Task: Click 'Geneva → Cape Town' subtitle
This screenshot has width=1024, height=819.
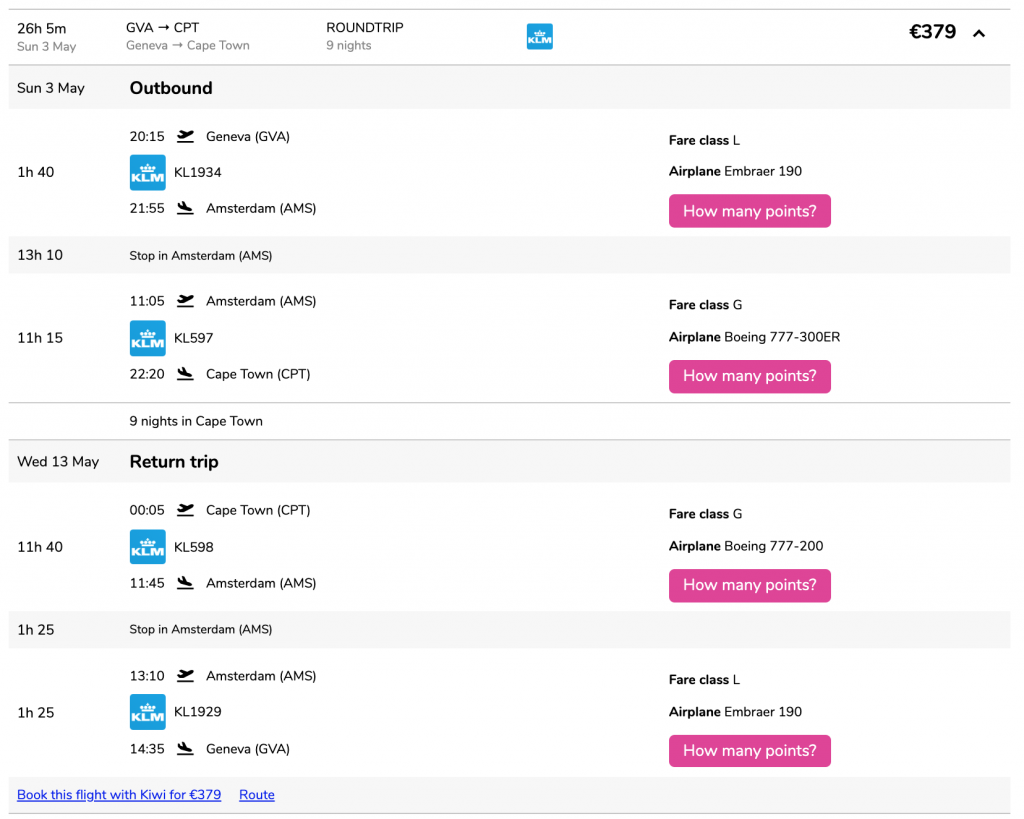Action: tap(188, 45)
